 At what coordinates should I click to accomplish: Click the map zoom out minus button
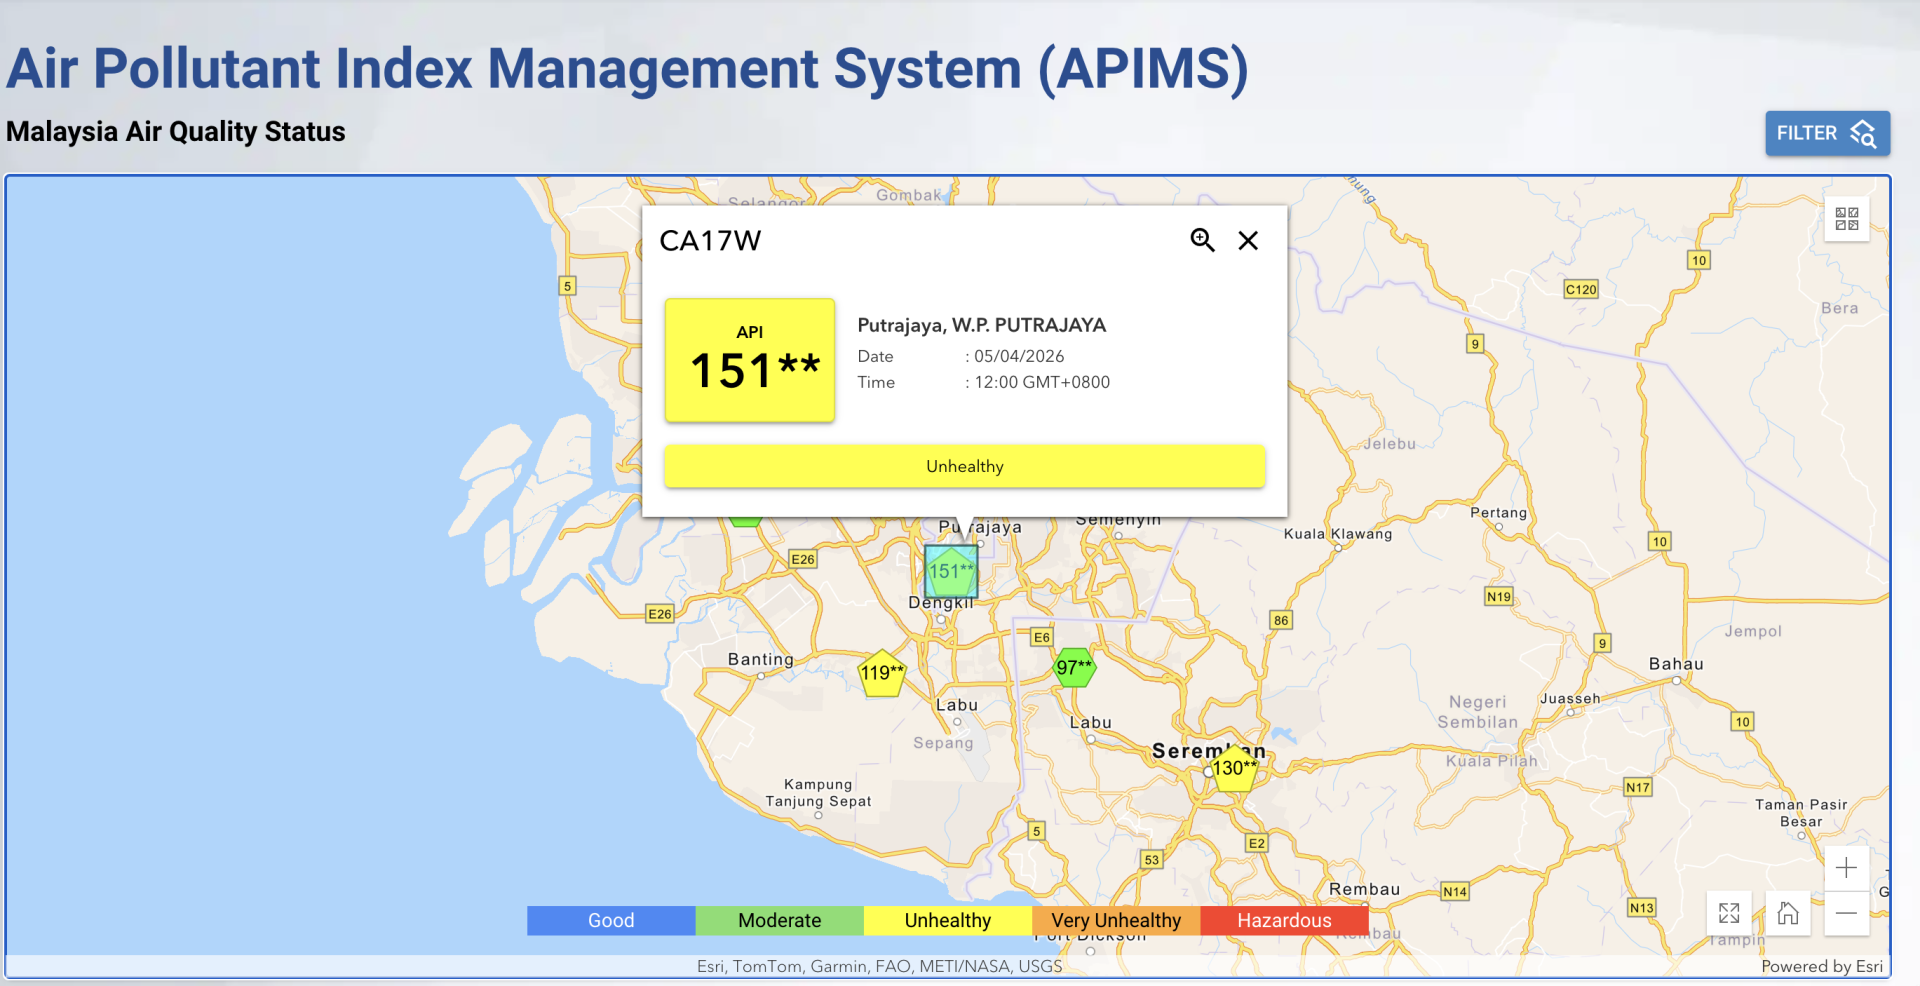[x=1846, y=913]
